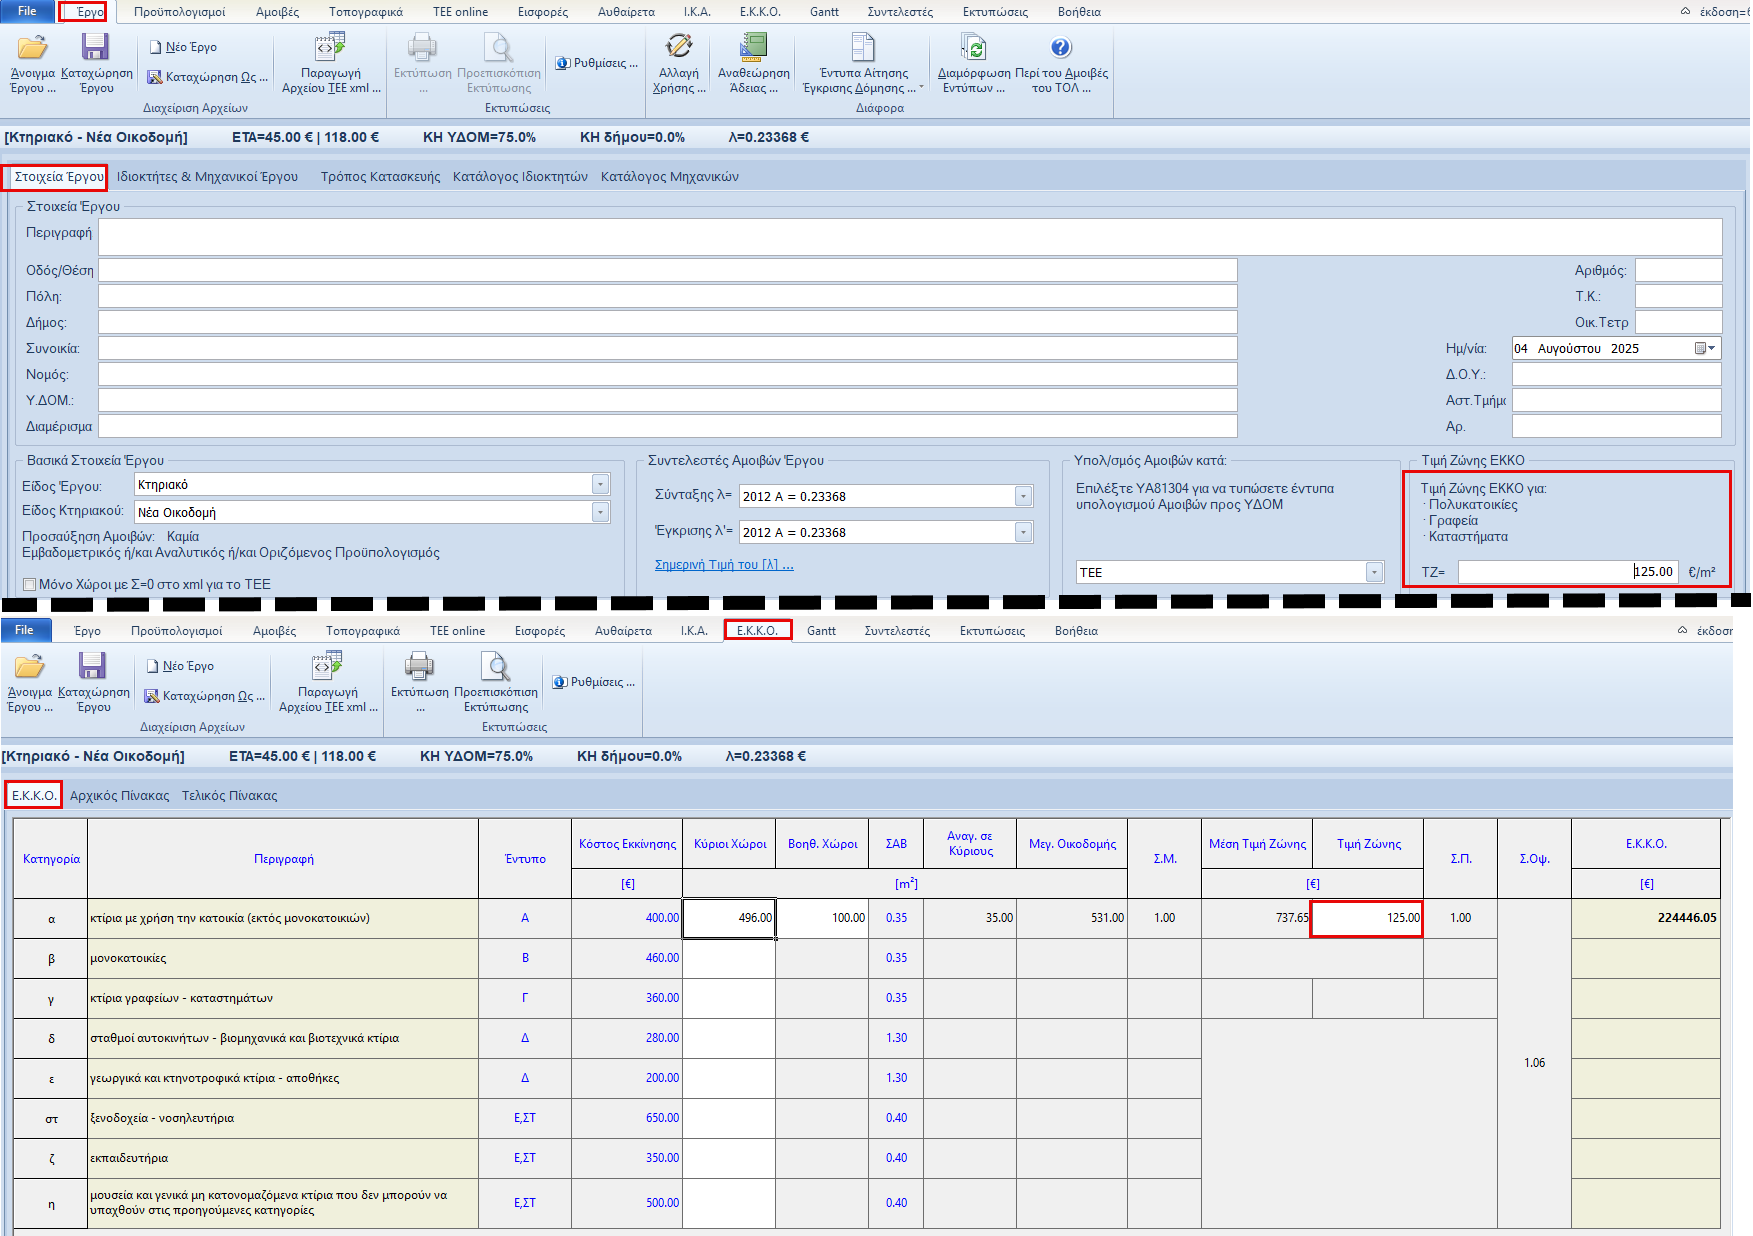Click the Εκτύπωση printer icon in lower ribbon

pyautogui.click(x=419, y=667)
